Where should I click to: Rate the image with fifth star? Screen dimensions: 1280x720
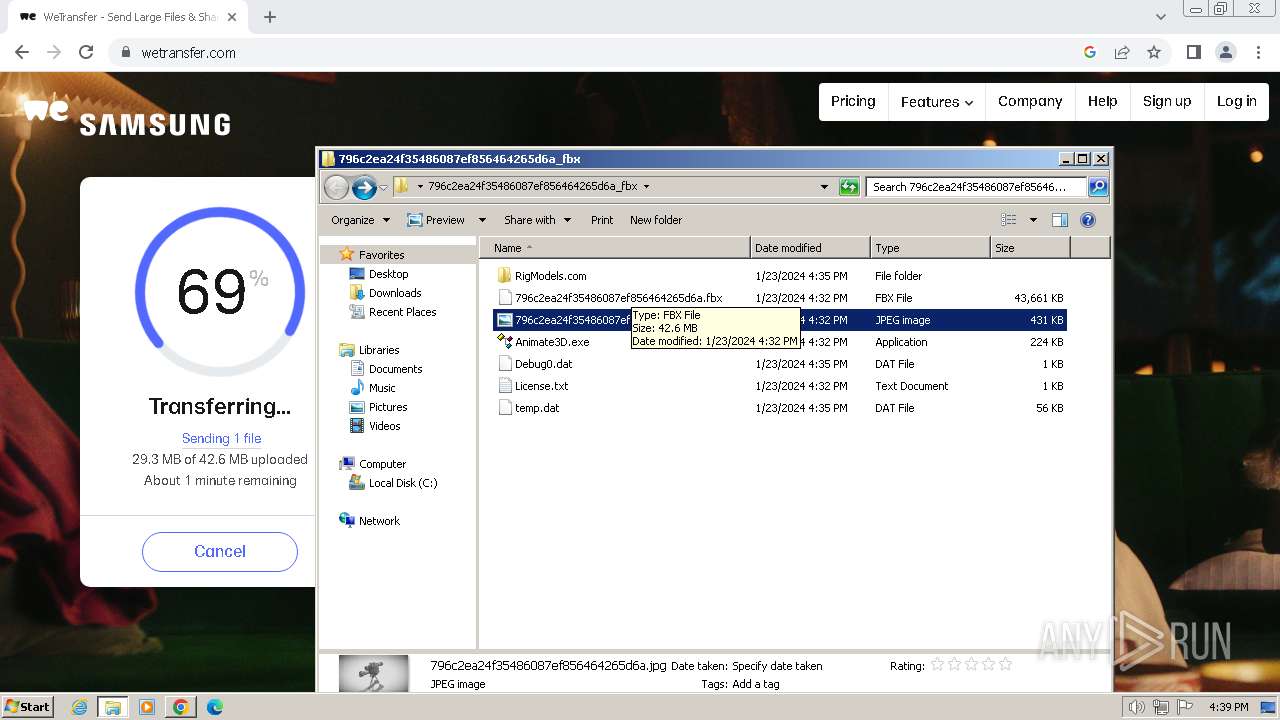[1005, 664]
